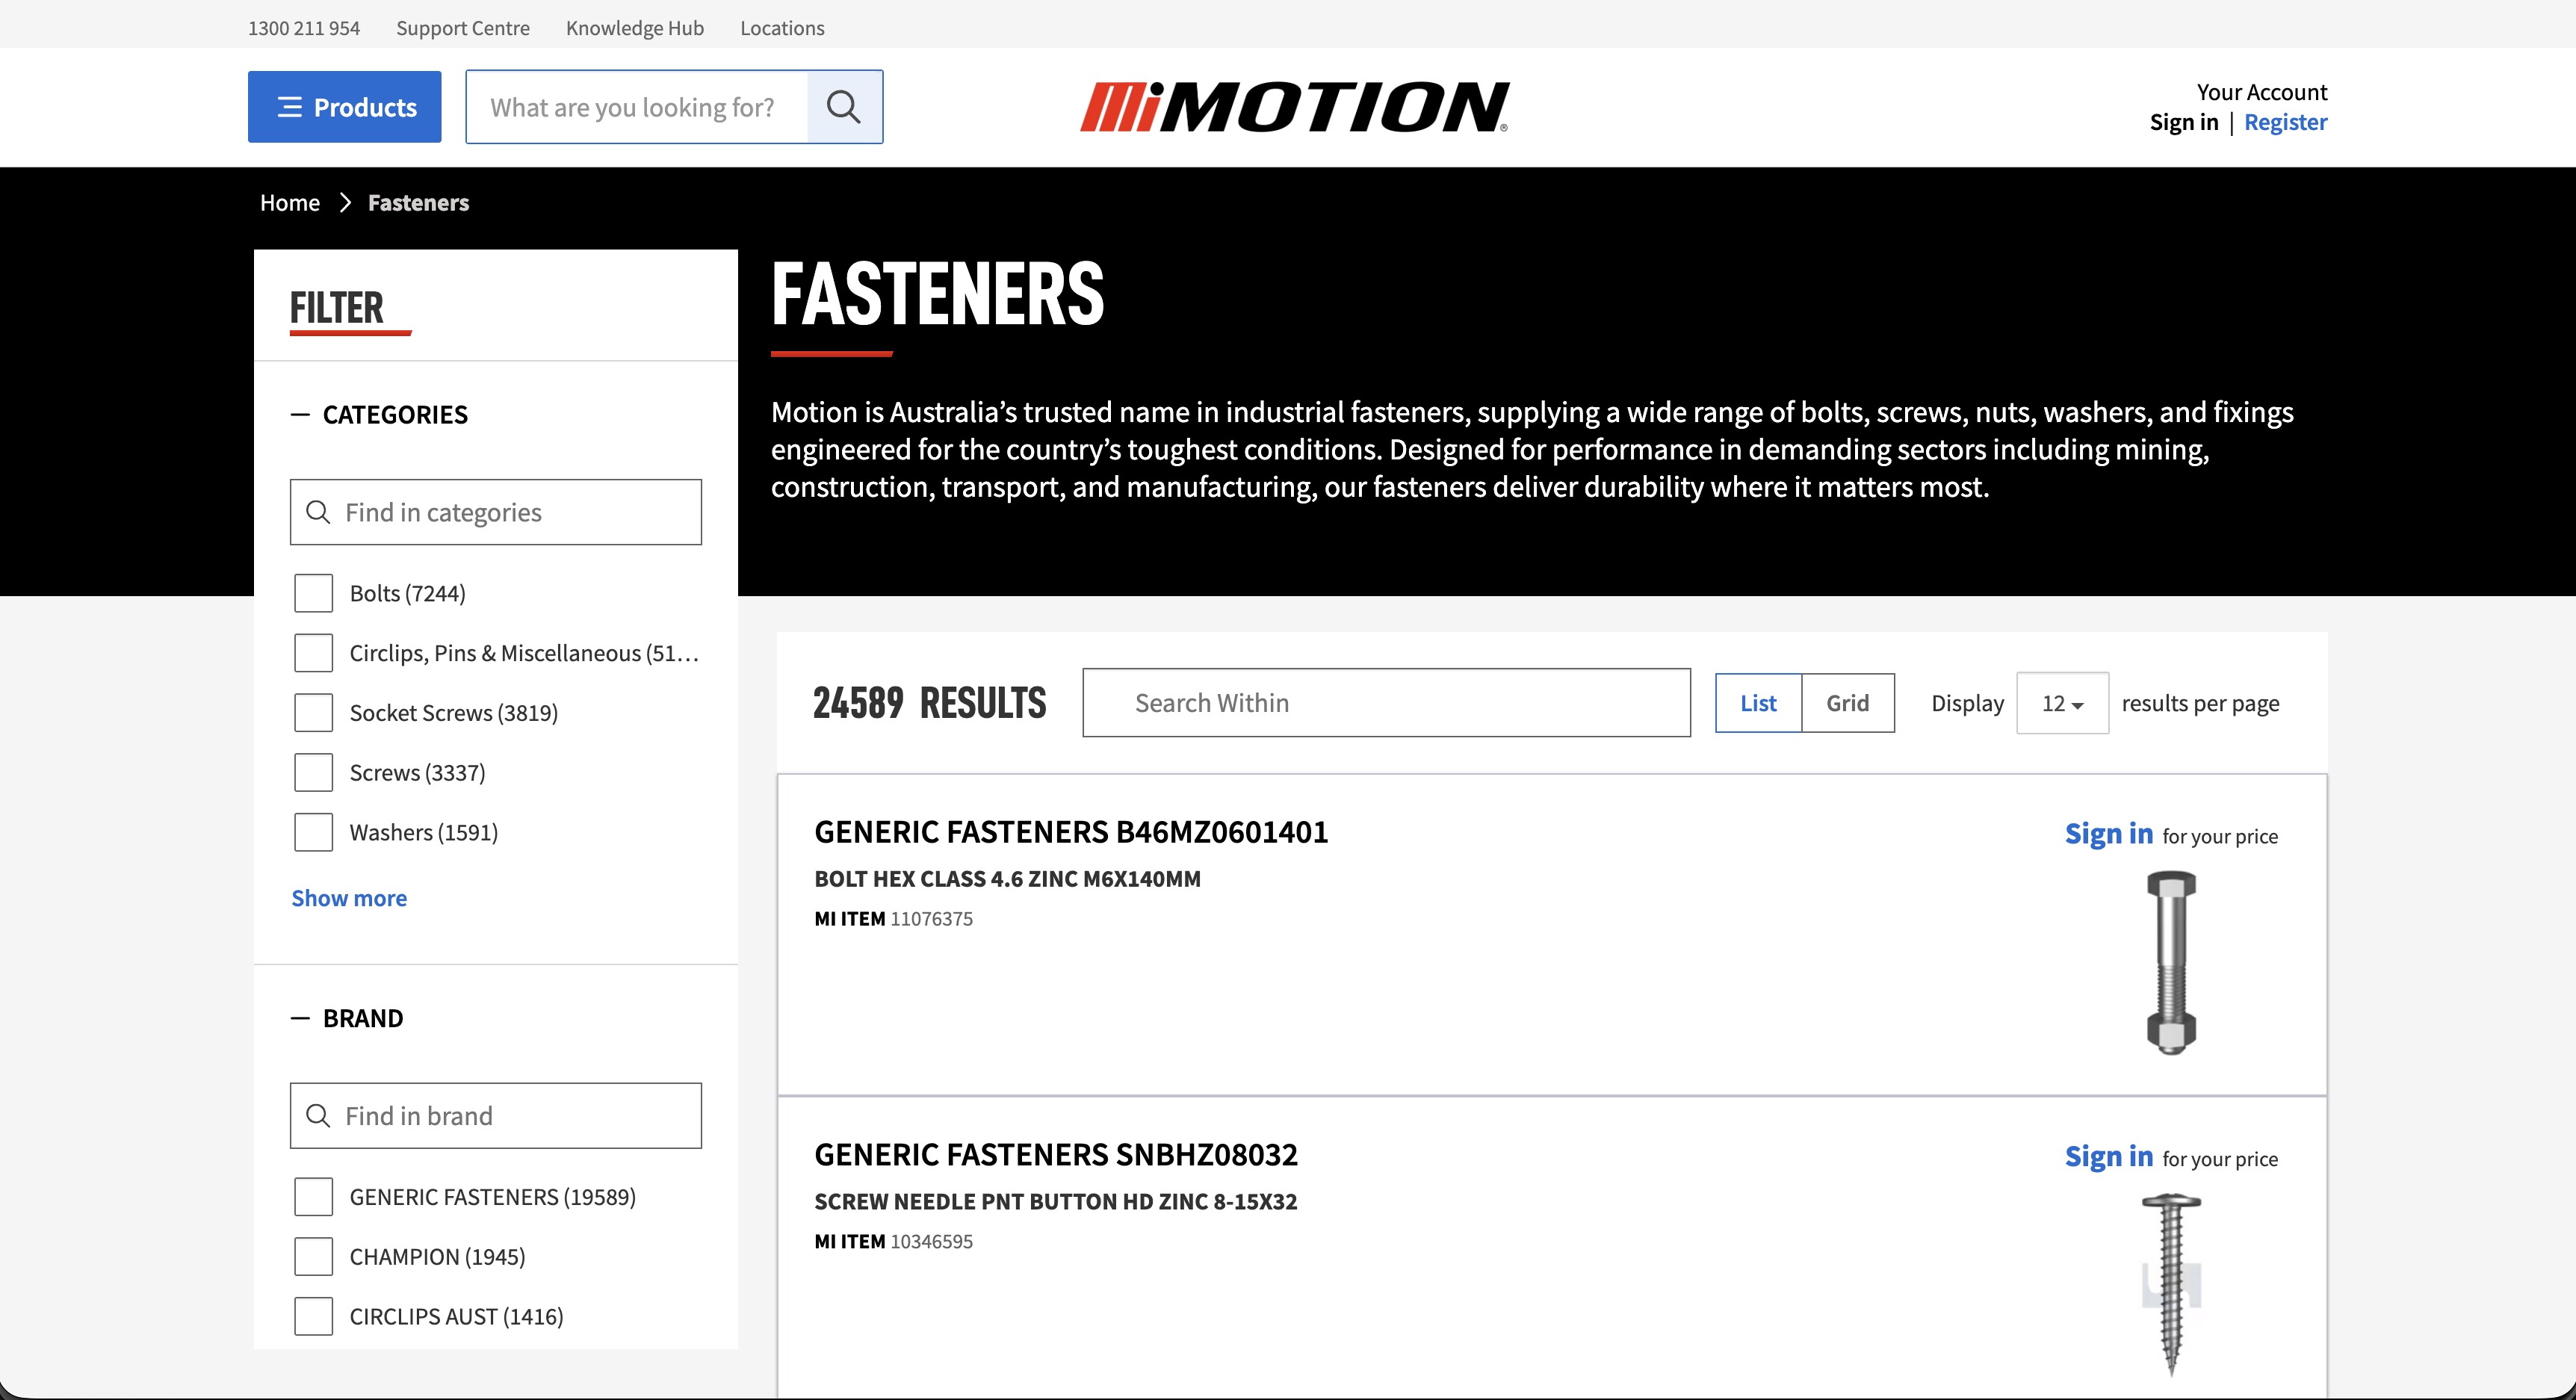Click Sign in for B46MZ0601401 price

click(x=2109, y=833)
